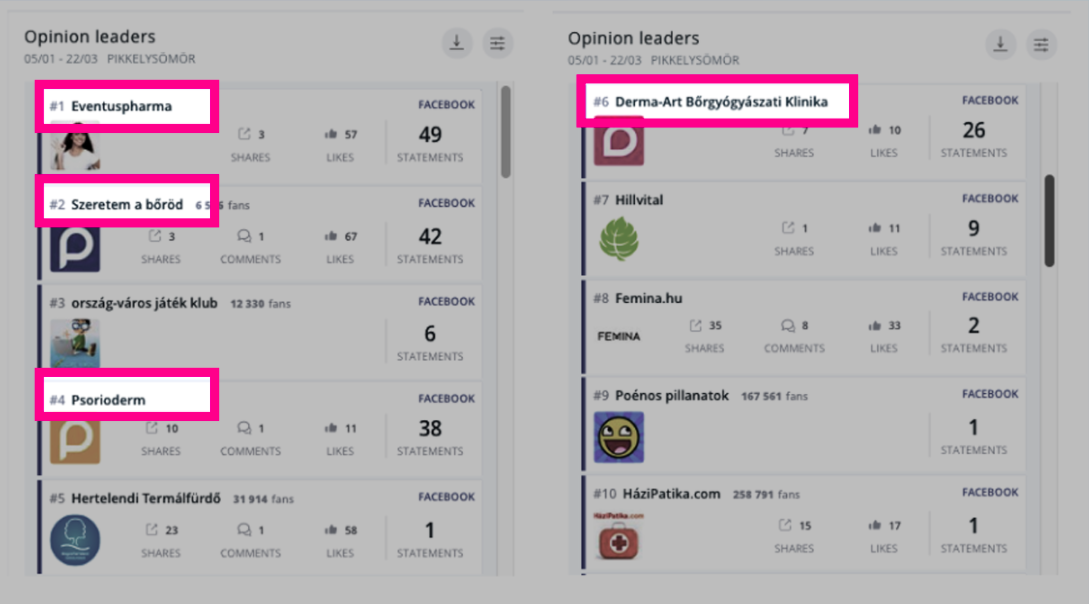Open Eventuspharma opinion leader entry
The height and width of the screenshot is (604, 1089).
[x=121, y=106]
